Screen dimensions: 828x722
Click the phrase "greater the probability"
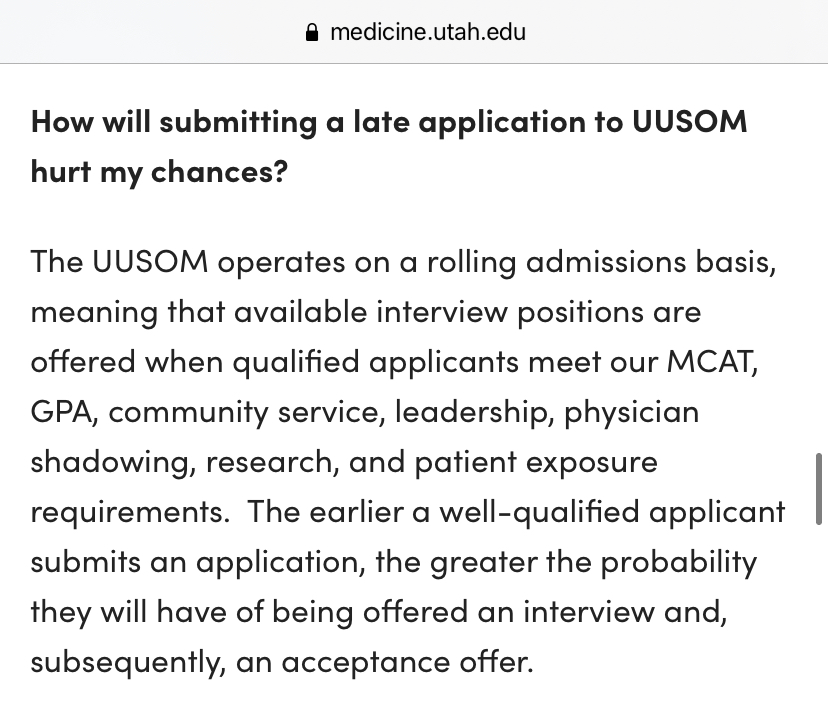pyautogui.click(x=593, y=562)
